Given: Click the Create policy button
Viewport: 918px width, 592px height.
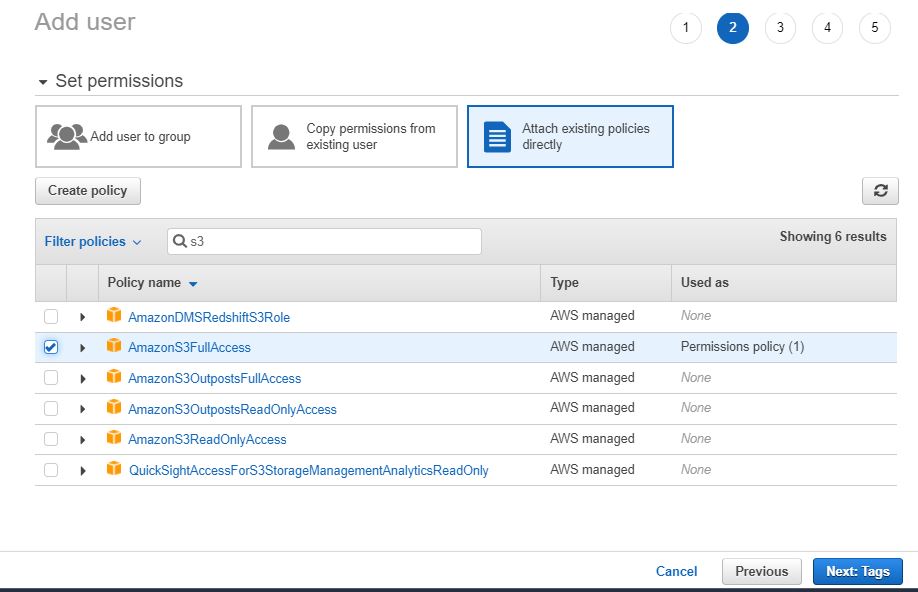Looking at the screenshot, I should pyautogui.click(x=87, y=190).
